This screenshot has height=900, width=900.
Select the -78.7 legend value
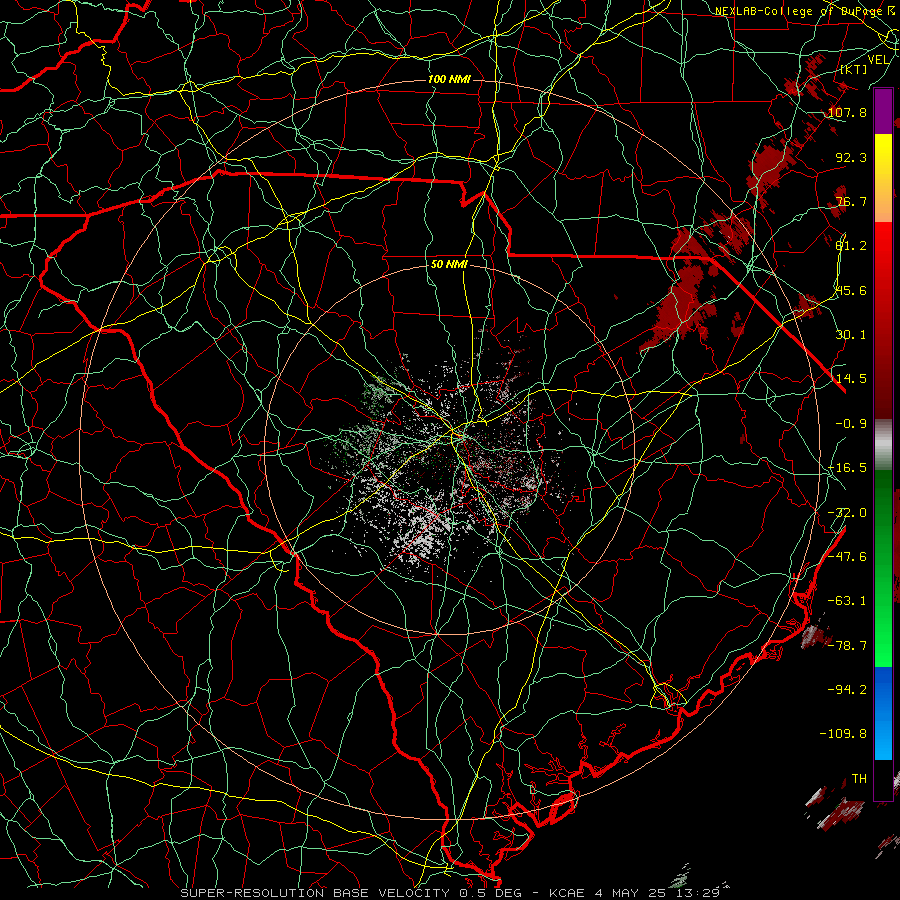847,646
